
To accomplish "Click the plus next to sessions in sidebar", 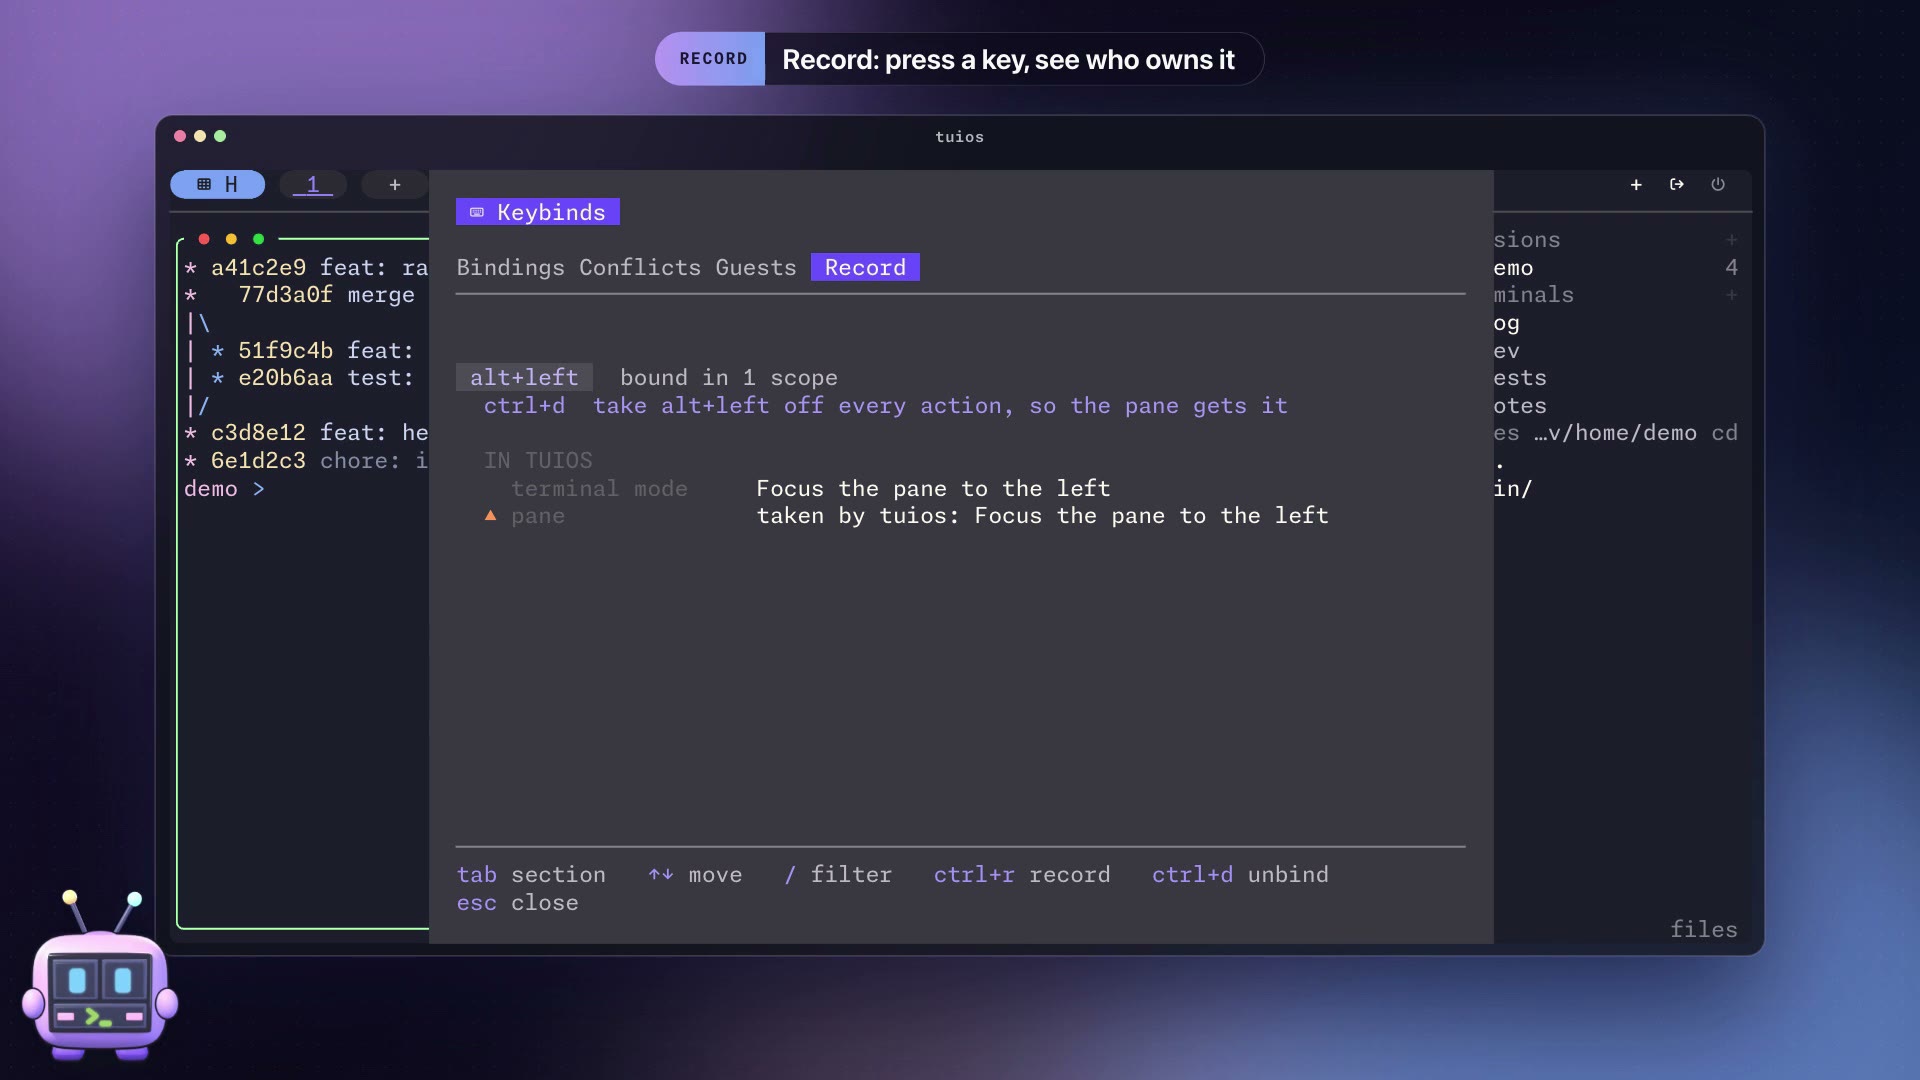I will click(x=1731, y=240).
